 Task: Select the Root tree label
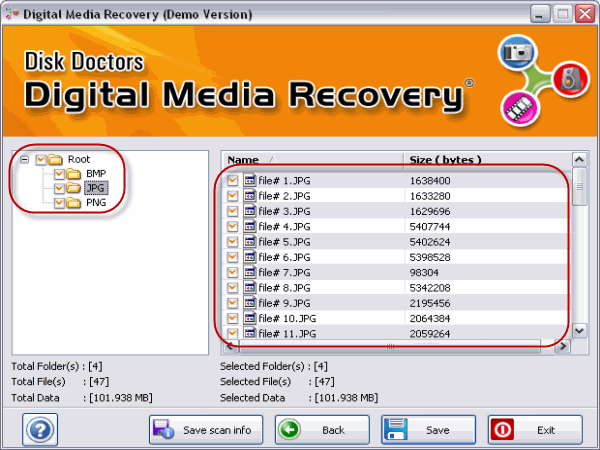point(79,159)
